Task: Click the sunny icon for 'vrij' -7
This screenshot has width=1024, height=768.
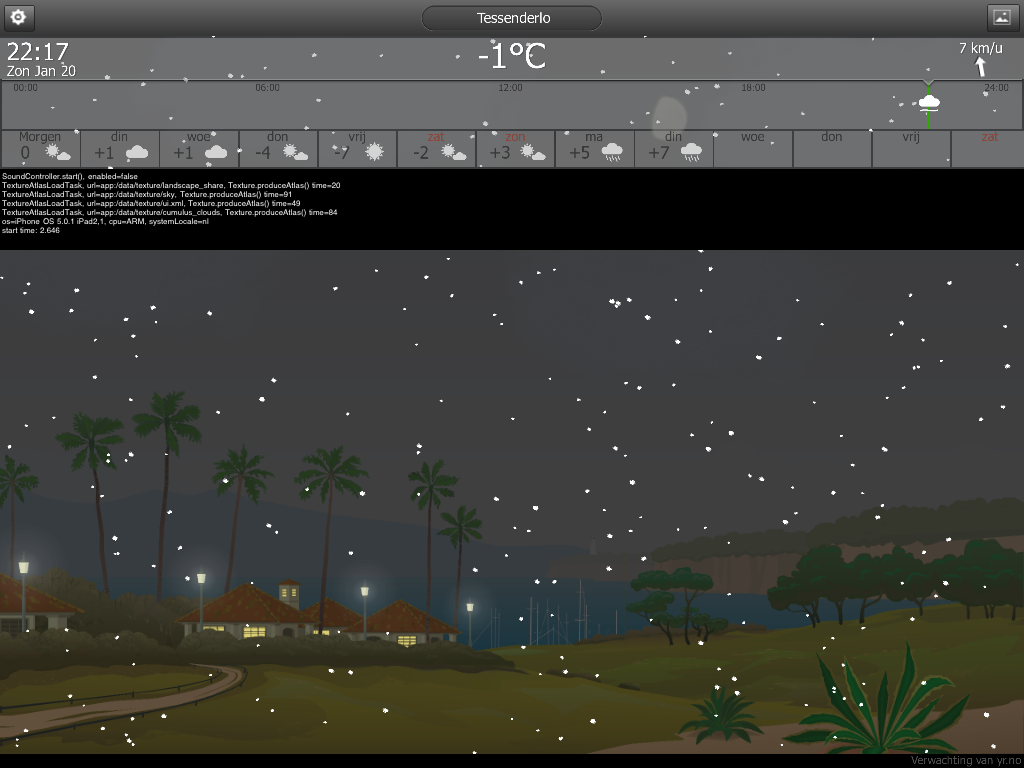Action: 374,152
